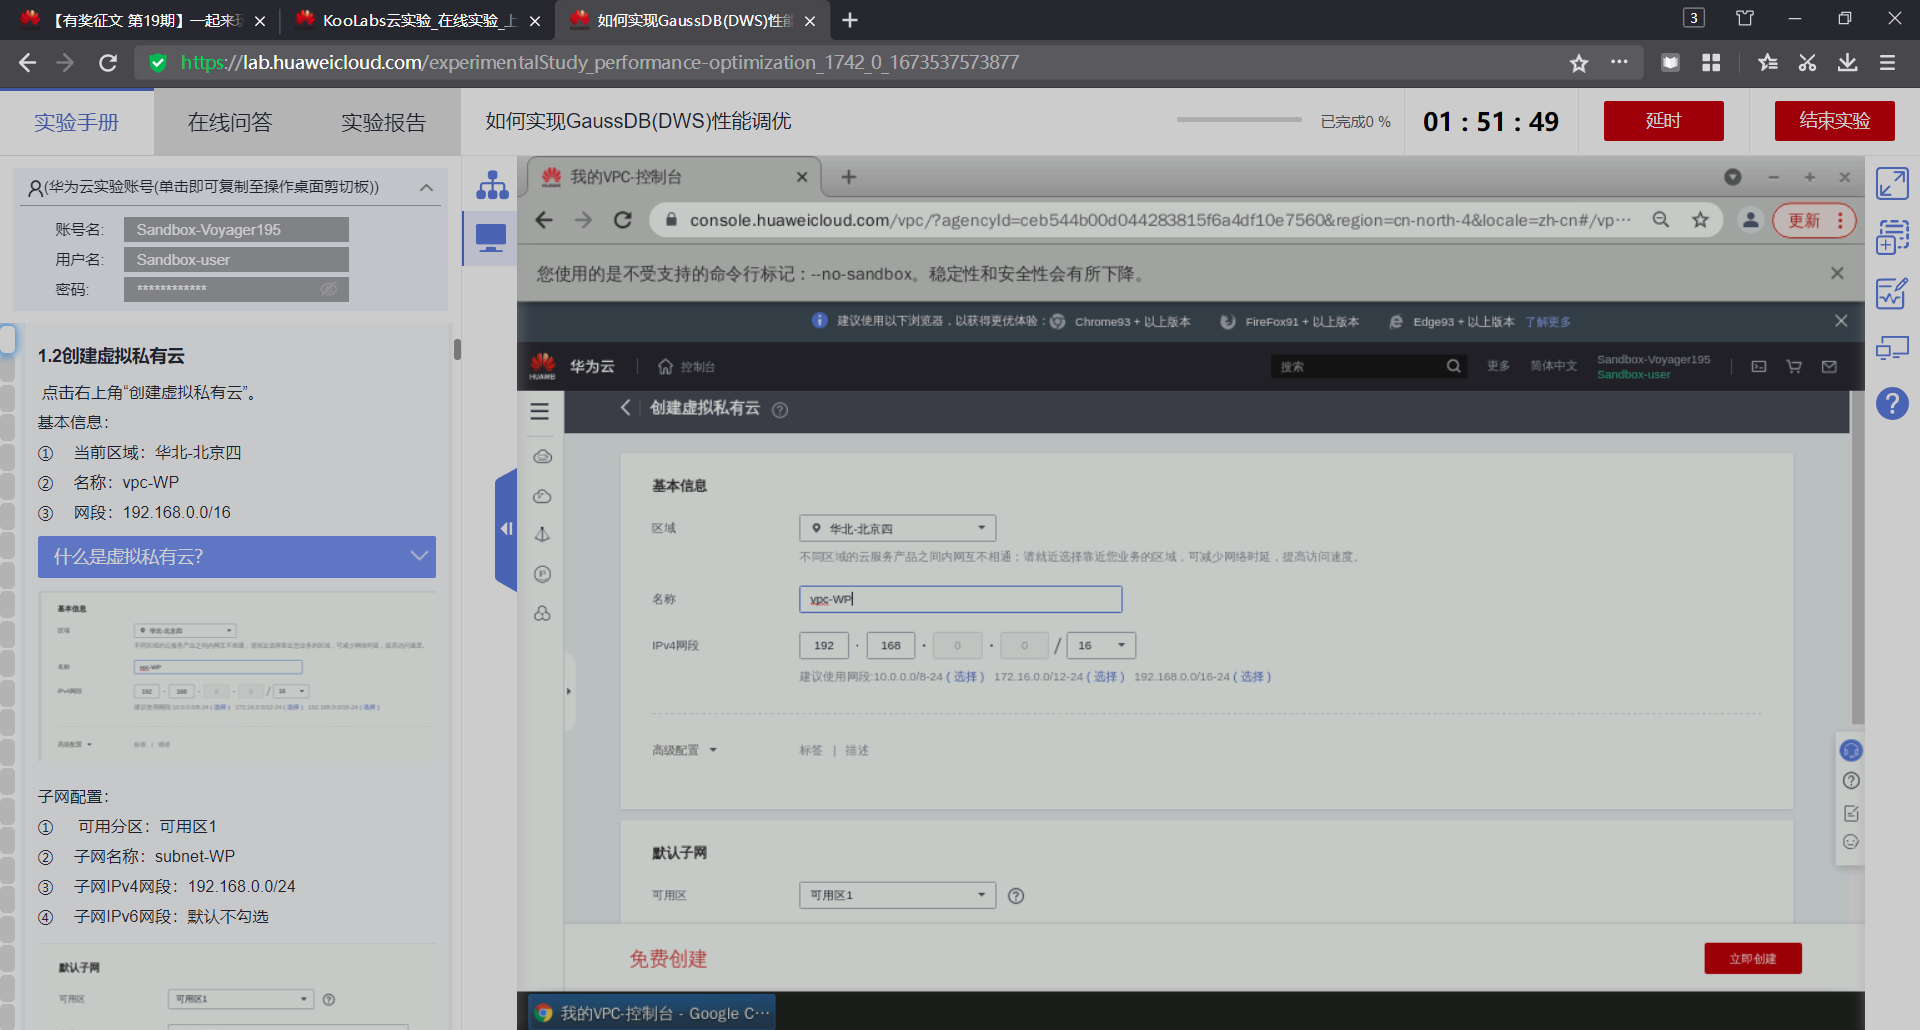Open the subnet mask dropdown showing 16

1101,645
